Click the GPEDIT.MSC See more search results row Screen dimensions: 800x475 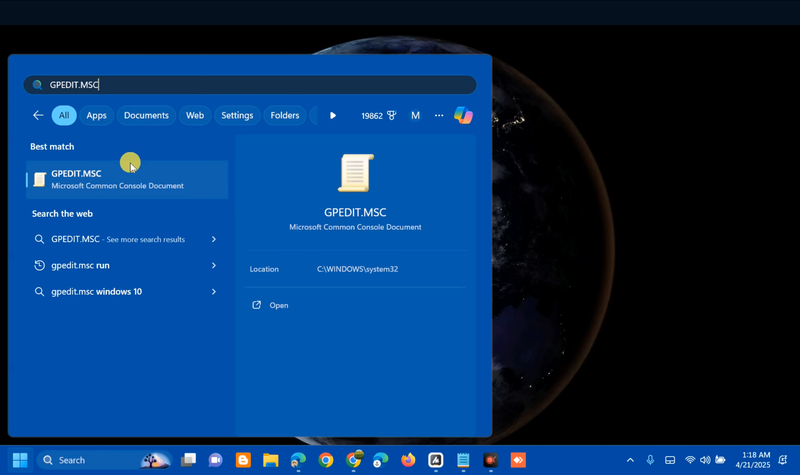tap(117, 239)
